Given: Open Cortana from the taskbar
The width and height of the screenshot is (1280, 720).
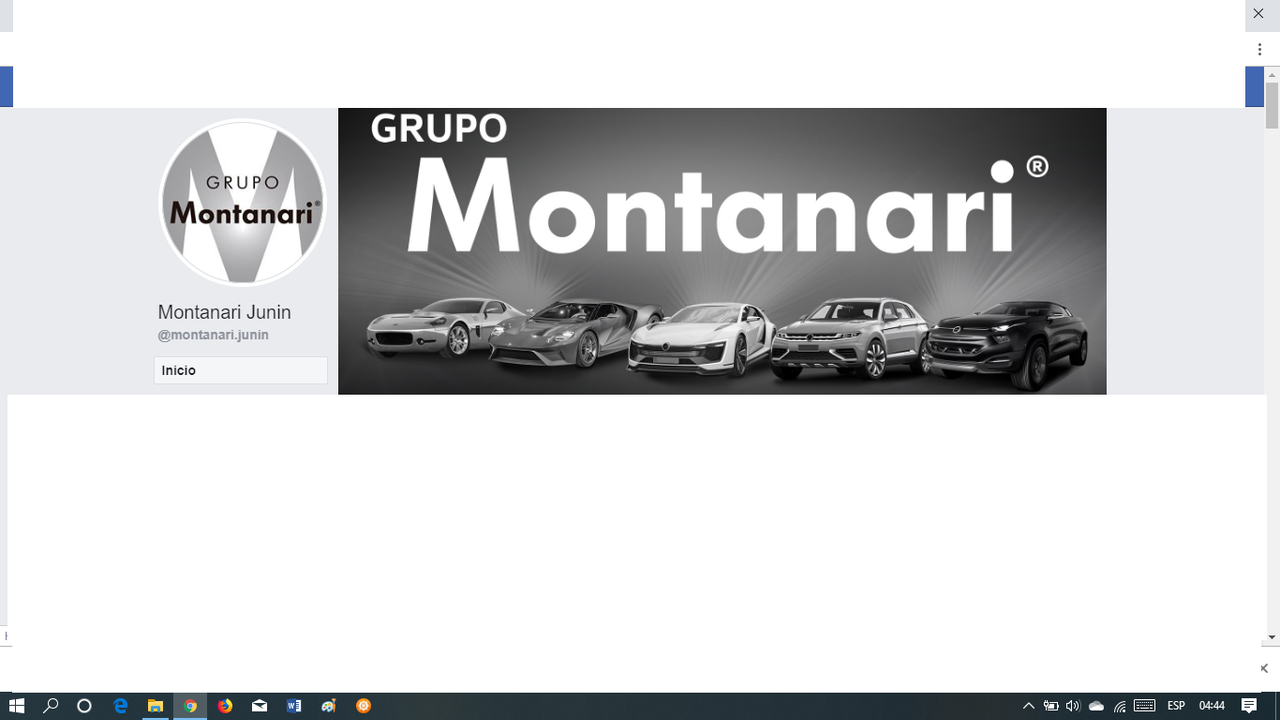Looking at the screenshot, I should 84,706.
